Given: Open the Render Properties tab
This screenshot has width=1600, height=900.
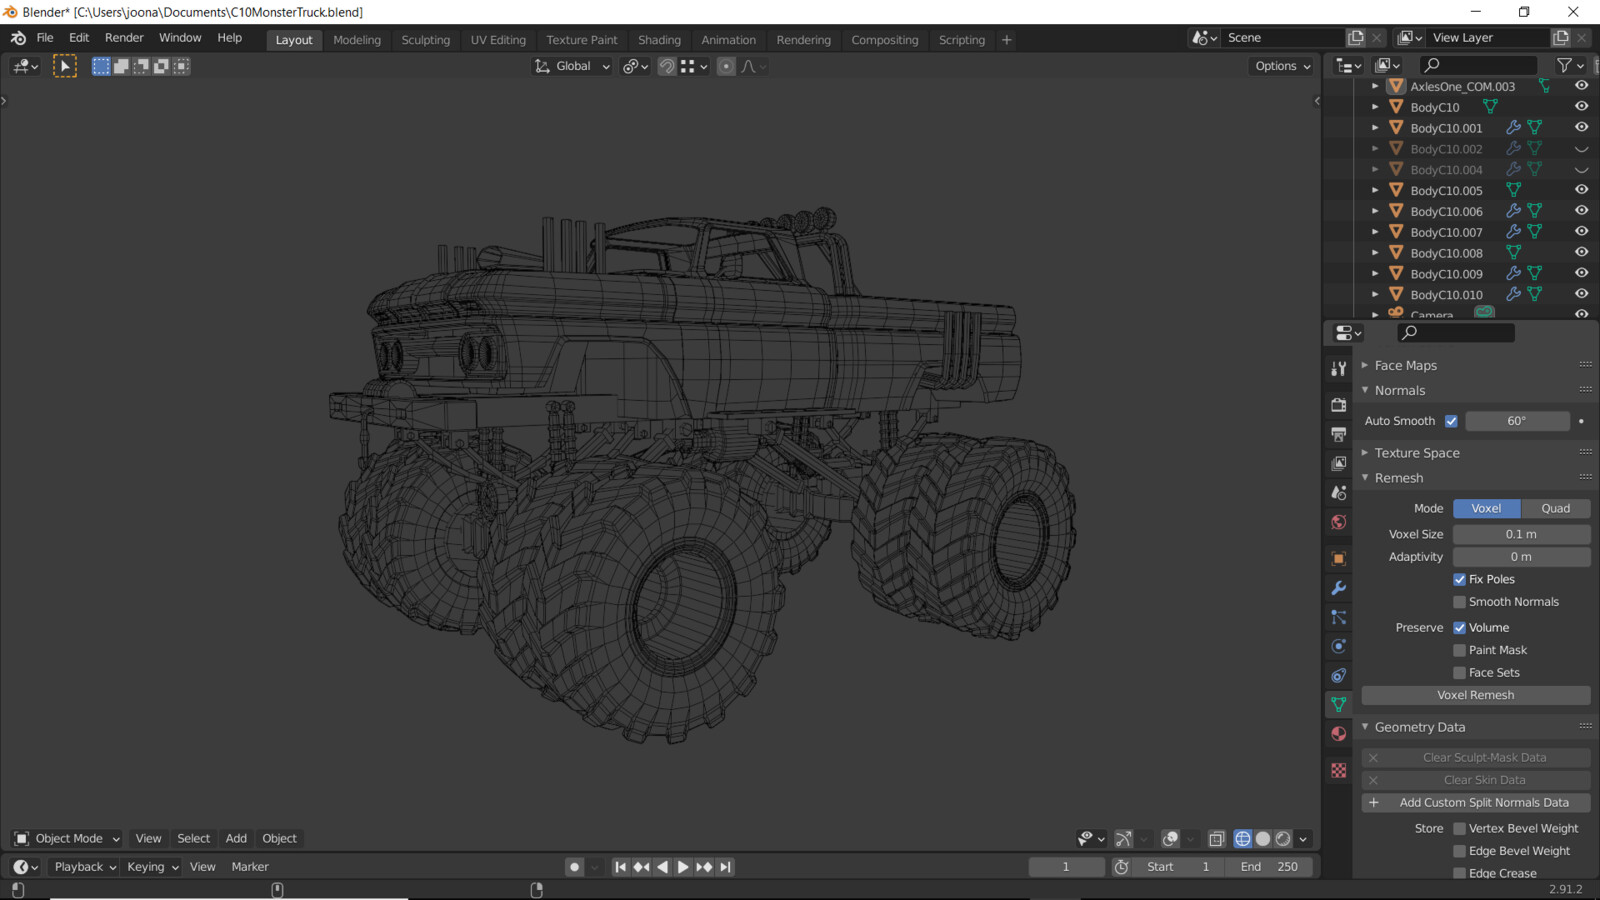Looking at the screenshot, I should (x=1339, y=405).
